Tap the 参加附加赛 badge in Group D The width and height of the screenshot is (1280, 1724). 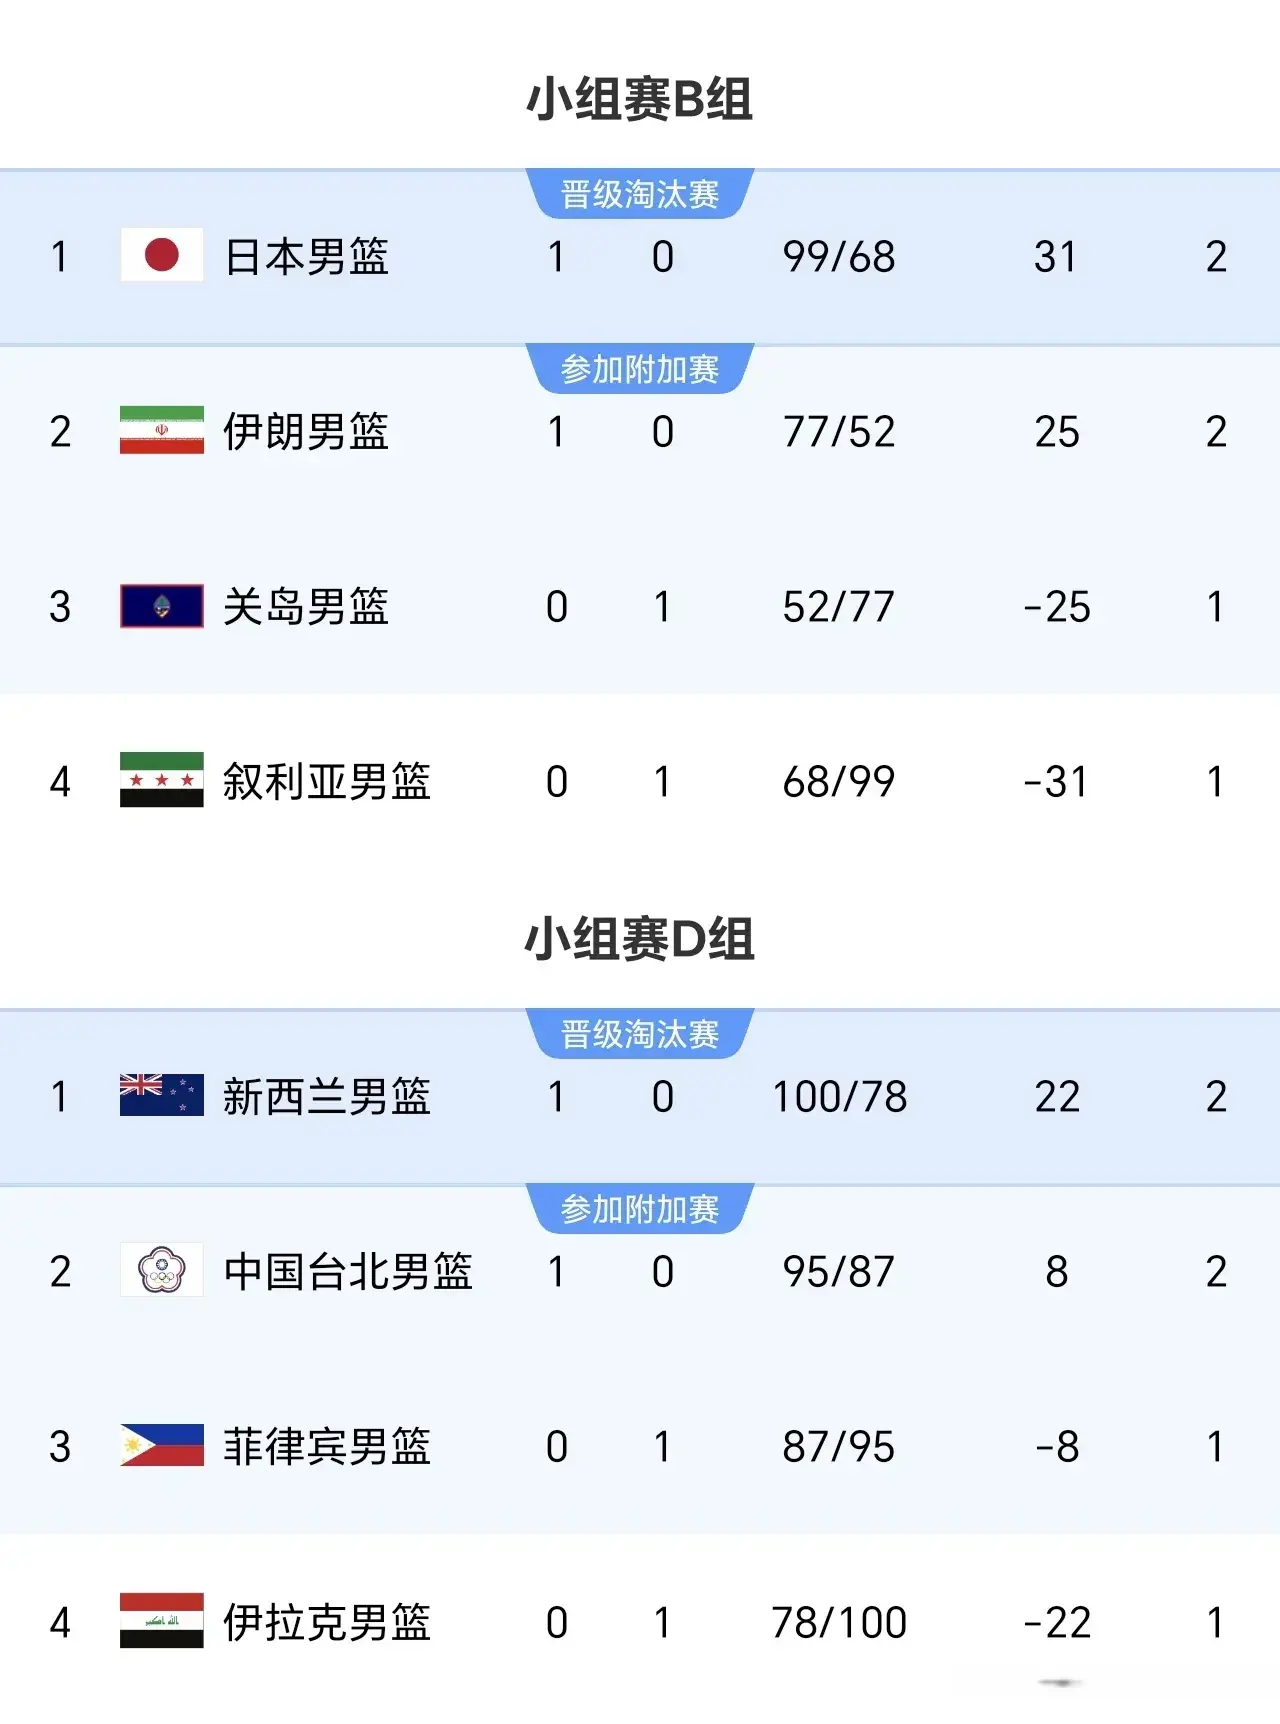point(640,1209)
